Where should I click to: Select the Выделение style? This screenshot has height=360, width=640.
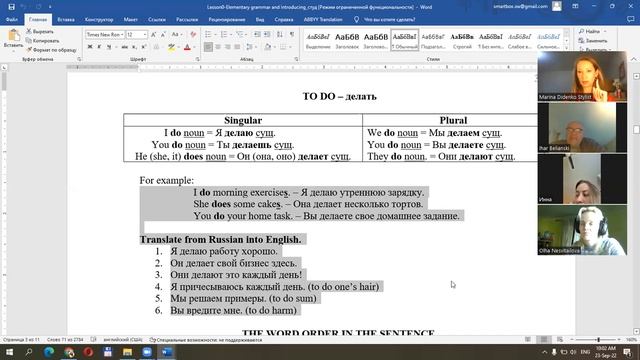pos(318,40)
